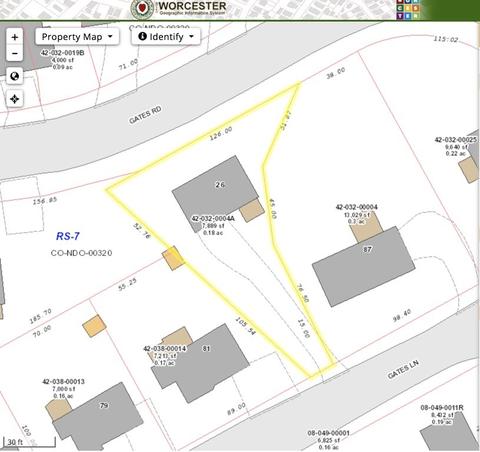The width and height of the screenshot is (480, 452).
Task: Click the 126.00 dimension label
Action: 221,133
